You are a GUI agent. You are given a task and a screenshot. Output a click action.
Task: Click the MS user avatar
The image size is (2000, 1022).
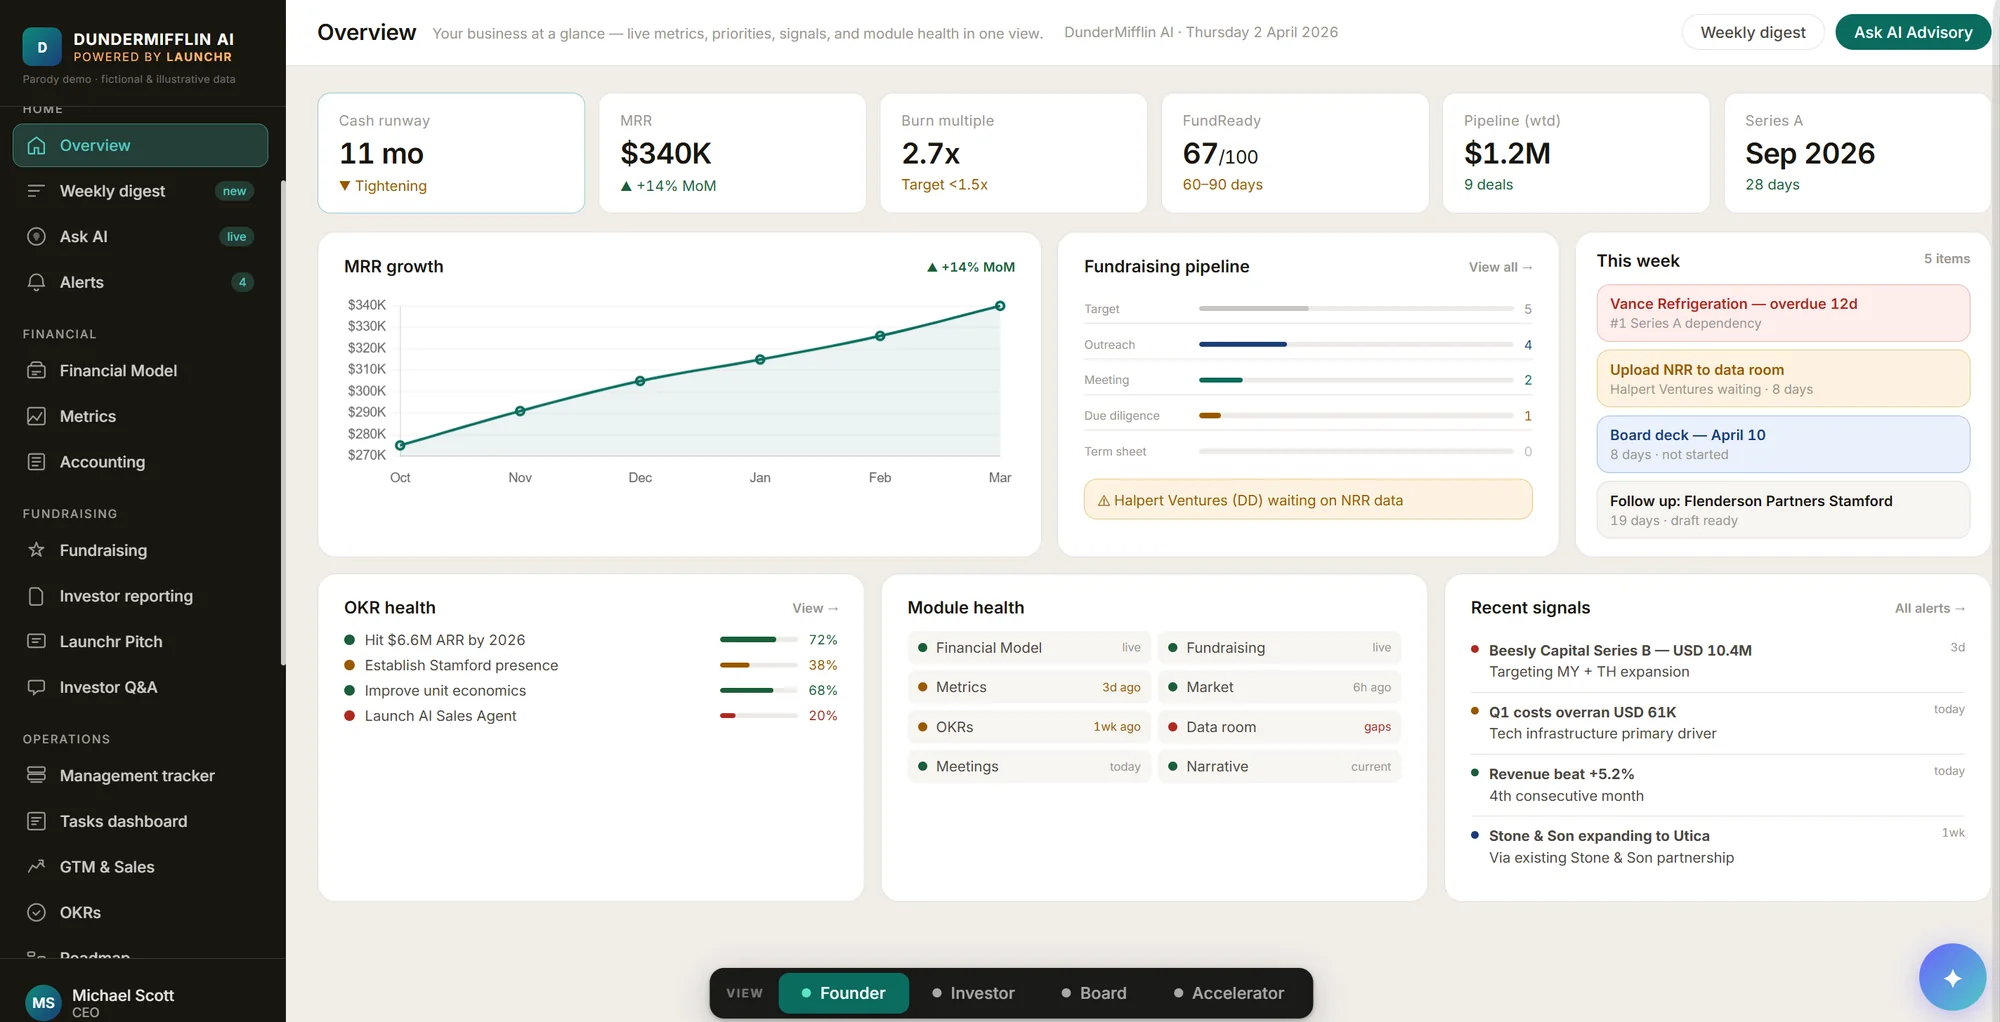[x=43, y=1002]
